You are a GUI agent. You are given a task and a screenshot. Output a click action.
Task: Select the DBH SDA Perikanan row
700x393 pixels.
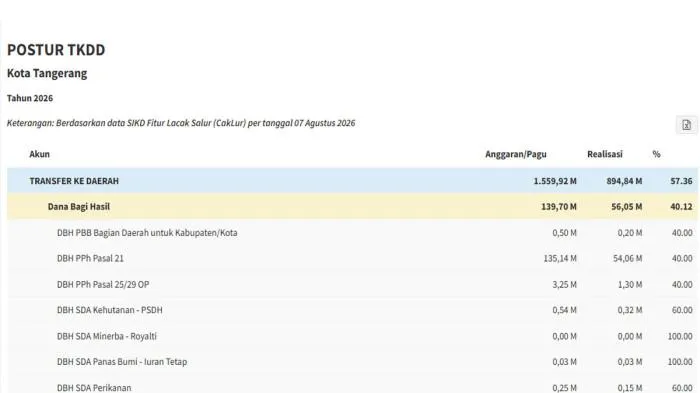(x=352, y=385)
